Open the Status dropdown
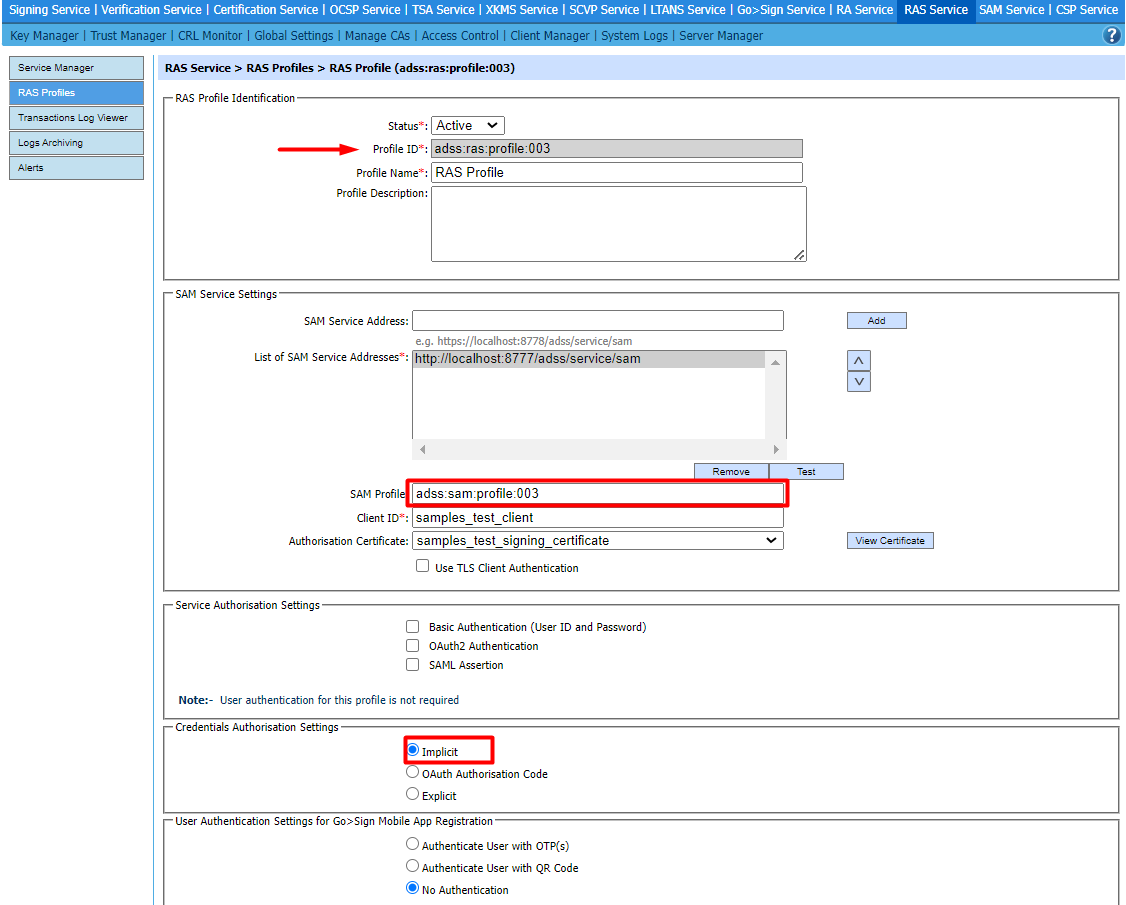This screenshot has width=1126, height=905. coord(468,126)
